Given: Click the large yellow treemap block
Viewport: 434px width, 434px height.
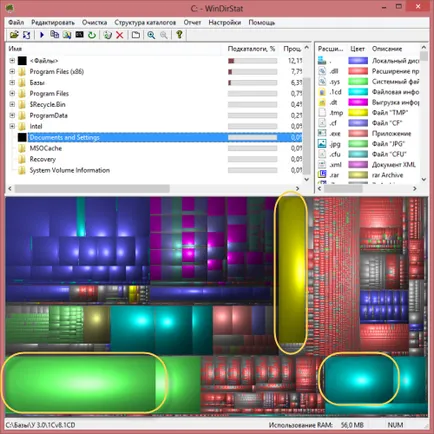Looking at the screenshot, I should (x=291, y=272).
